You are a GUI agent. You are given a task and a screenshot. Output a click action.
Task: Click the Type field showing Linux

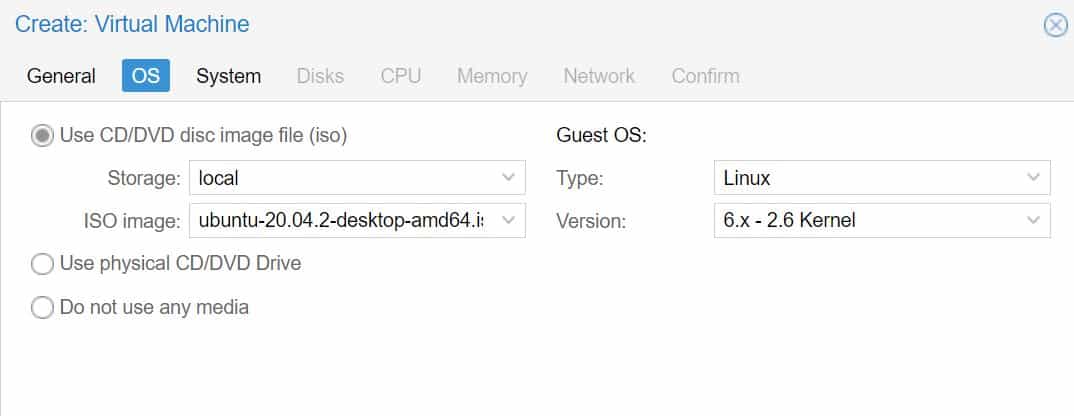(x=882, y=178)
